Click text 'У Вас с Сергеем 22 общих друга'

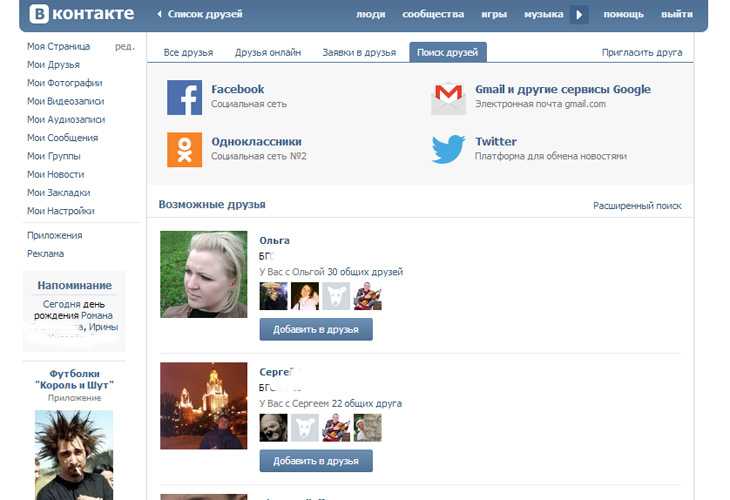tap(331, 403)
